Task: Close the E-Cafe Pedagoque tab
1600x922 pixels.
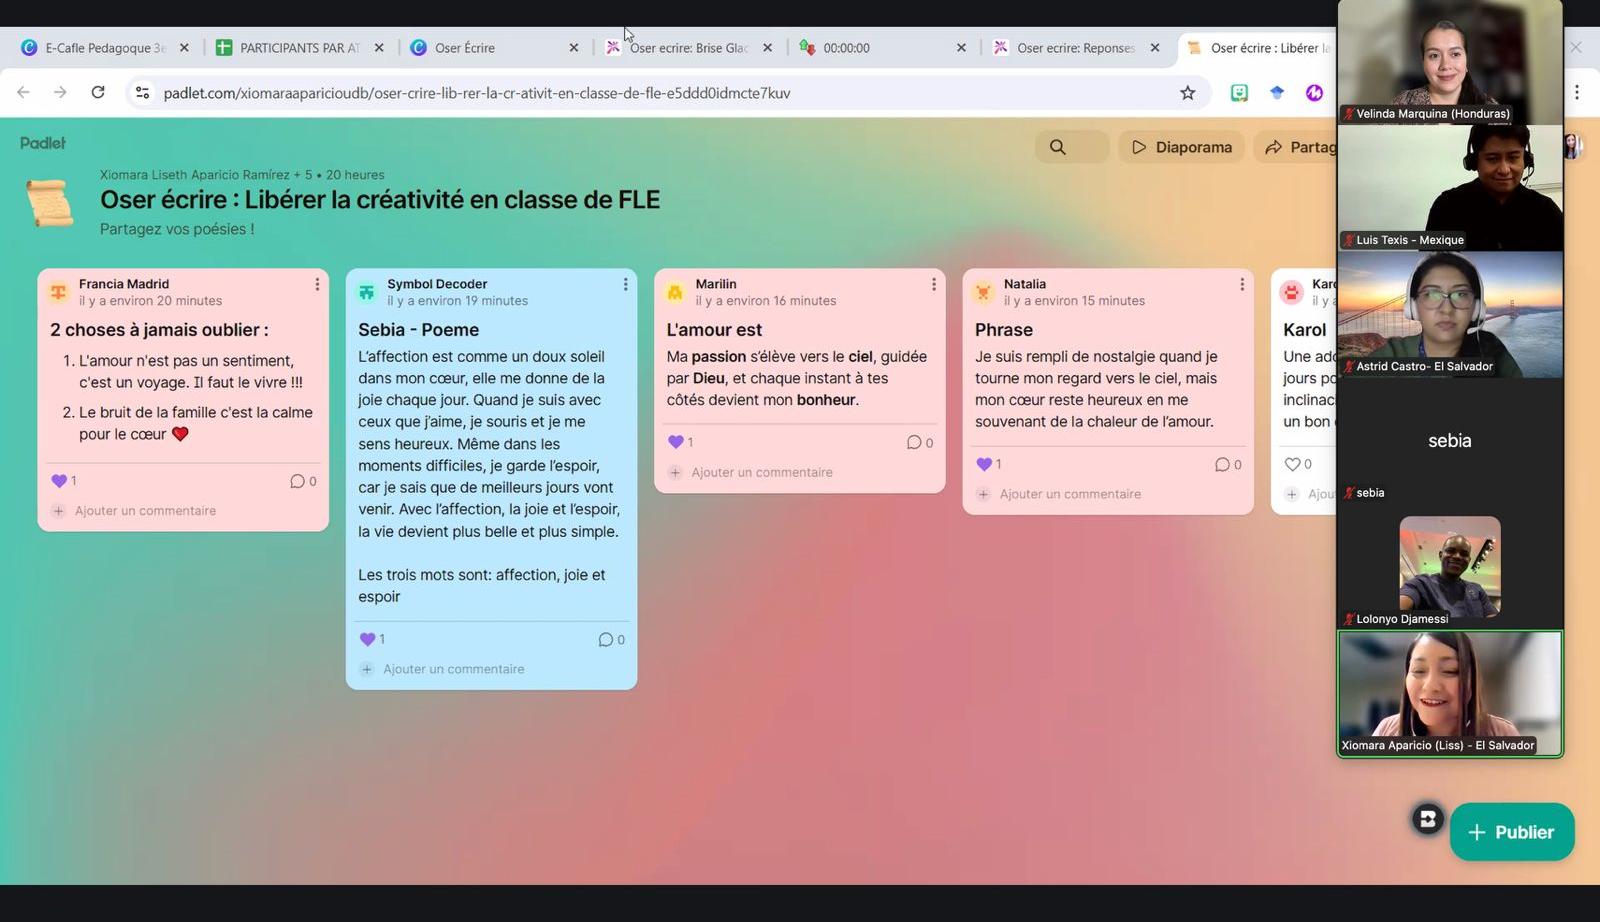Action: pos(184,47)
